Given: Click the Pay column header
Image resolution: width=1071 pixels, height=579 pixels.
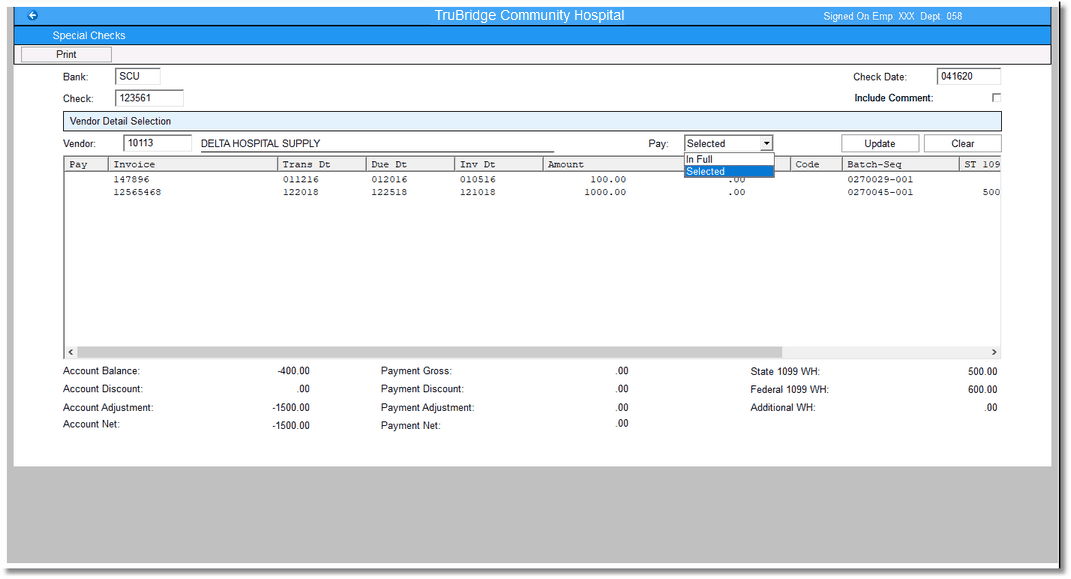Looking at the screenshot, I should pyautogui.click(x=86, y=165).
